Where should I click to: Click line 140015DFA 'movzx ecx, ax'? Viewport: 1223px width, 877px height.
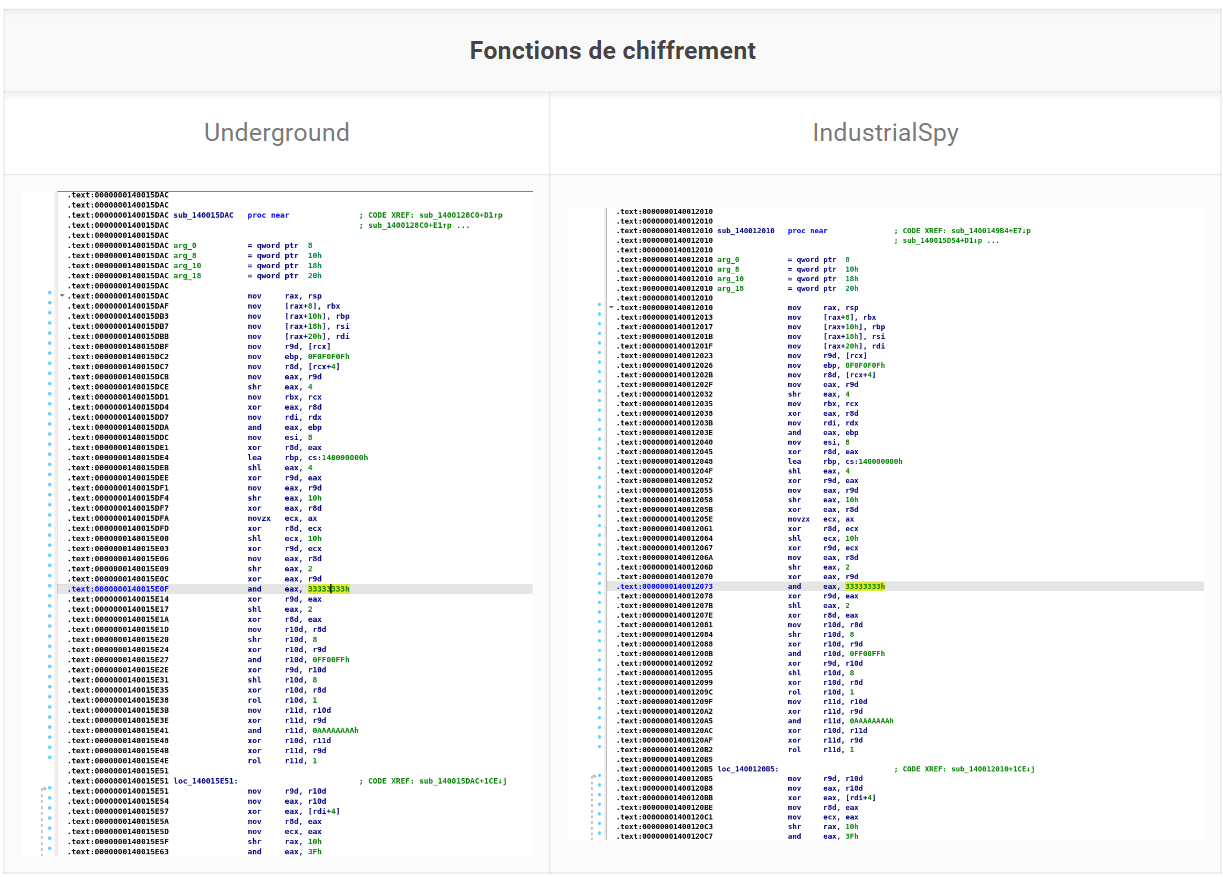[195, 518]
